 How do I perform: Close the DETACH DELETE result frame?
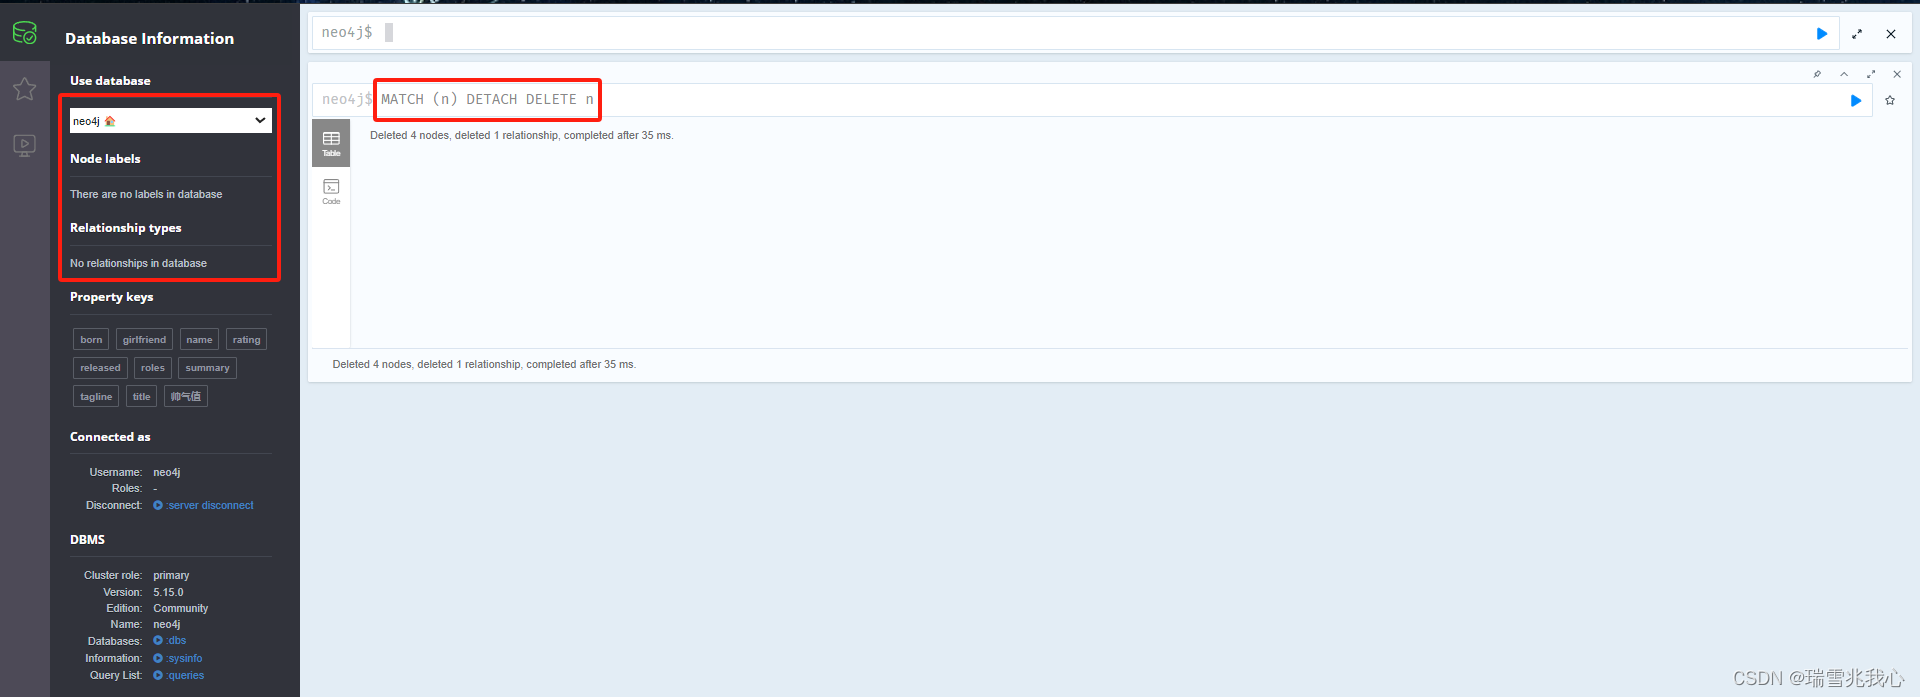[1897, 74]
